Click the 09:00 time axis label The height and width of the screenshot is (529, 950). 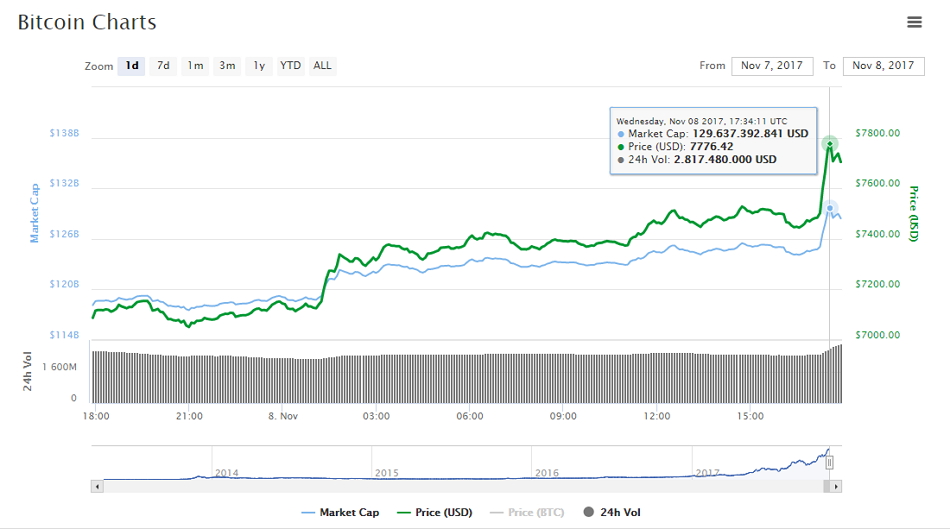[x=563, y=416]
